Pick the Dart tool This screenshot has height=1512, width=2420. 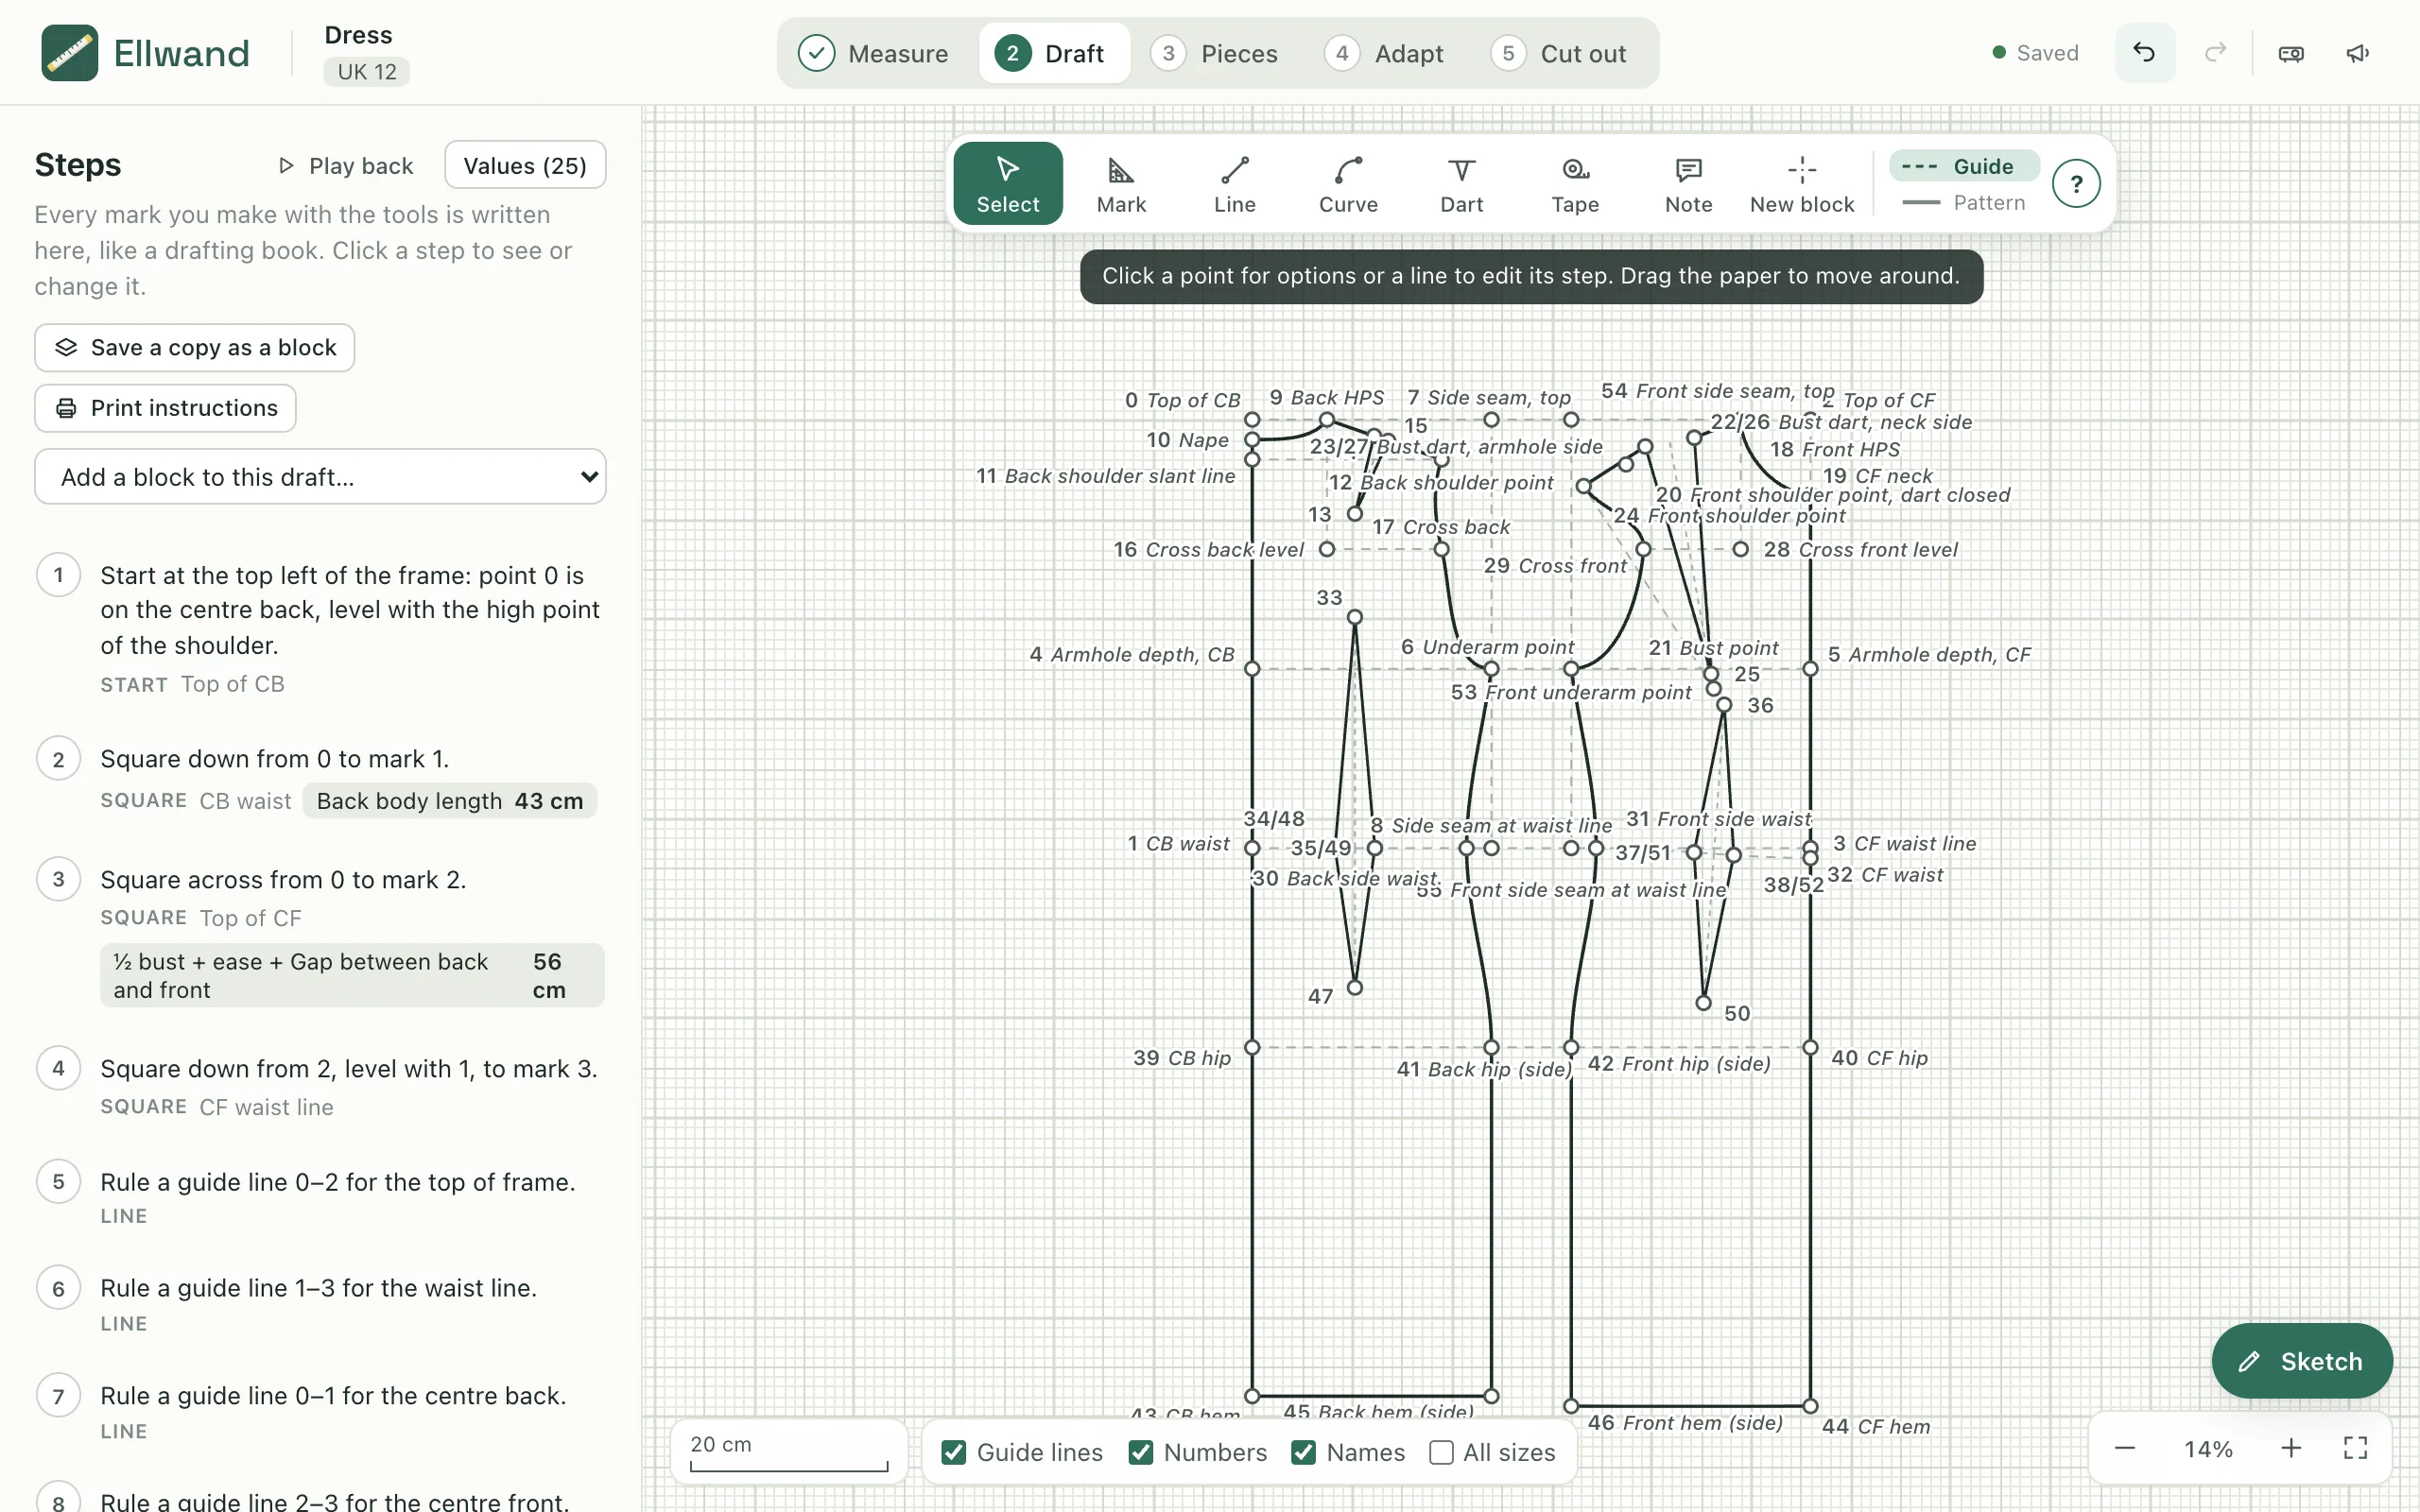pos(1461,184)
